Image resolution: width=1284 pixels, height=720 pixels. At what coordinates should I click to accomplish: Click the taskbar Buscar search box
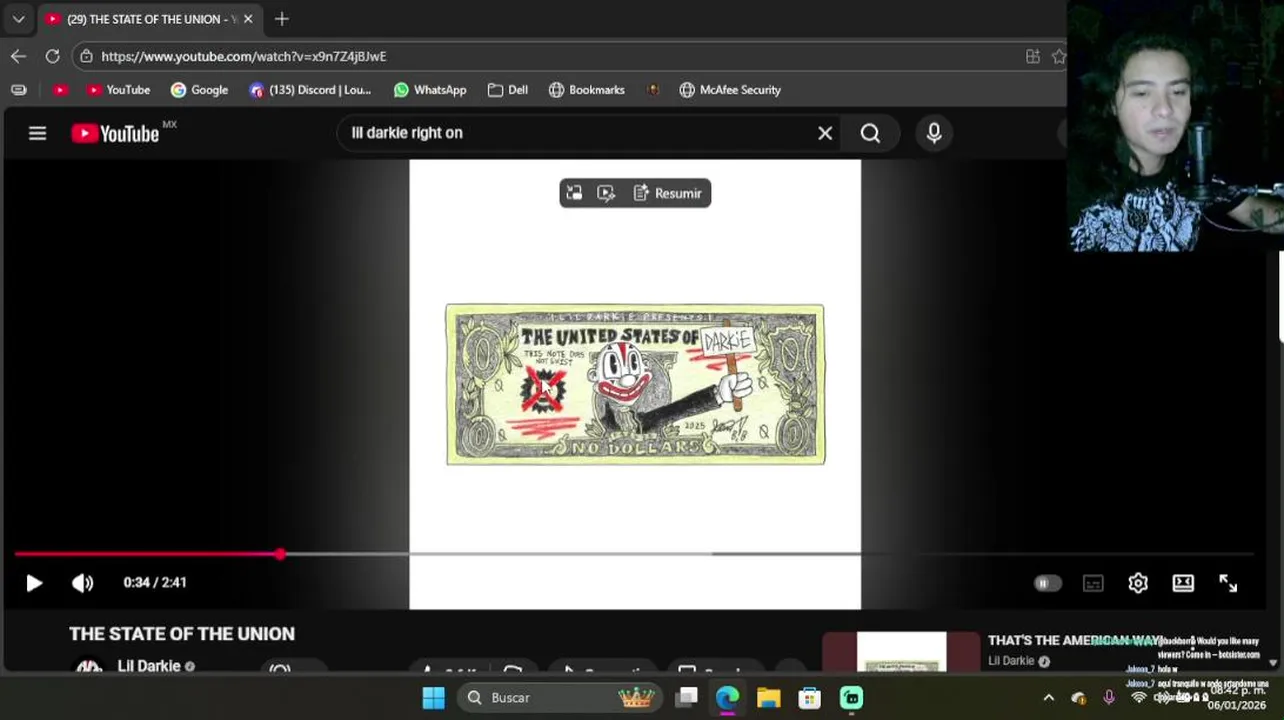tap(560, 697)
